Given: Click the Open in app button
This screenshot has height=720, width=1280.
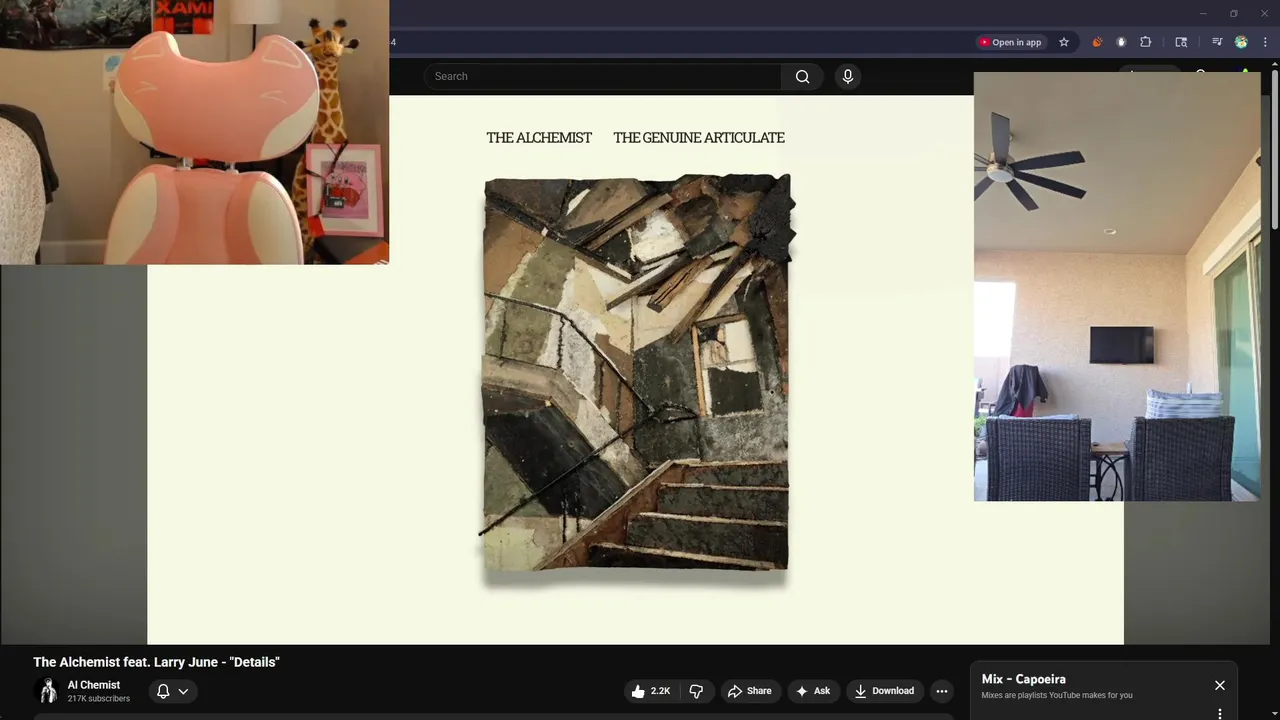Looking at the screenshot, I should pyautogui.click(x=1010, y=42).
